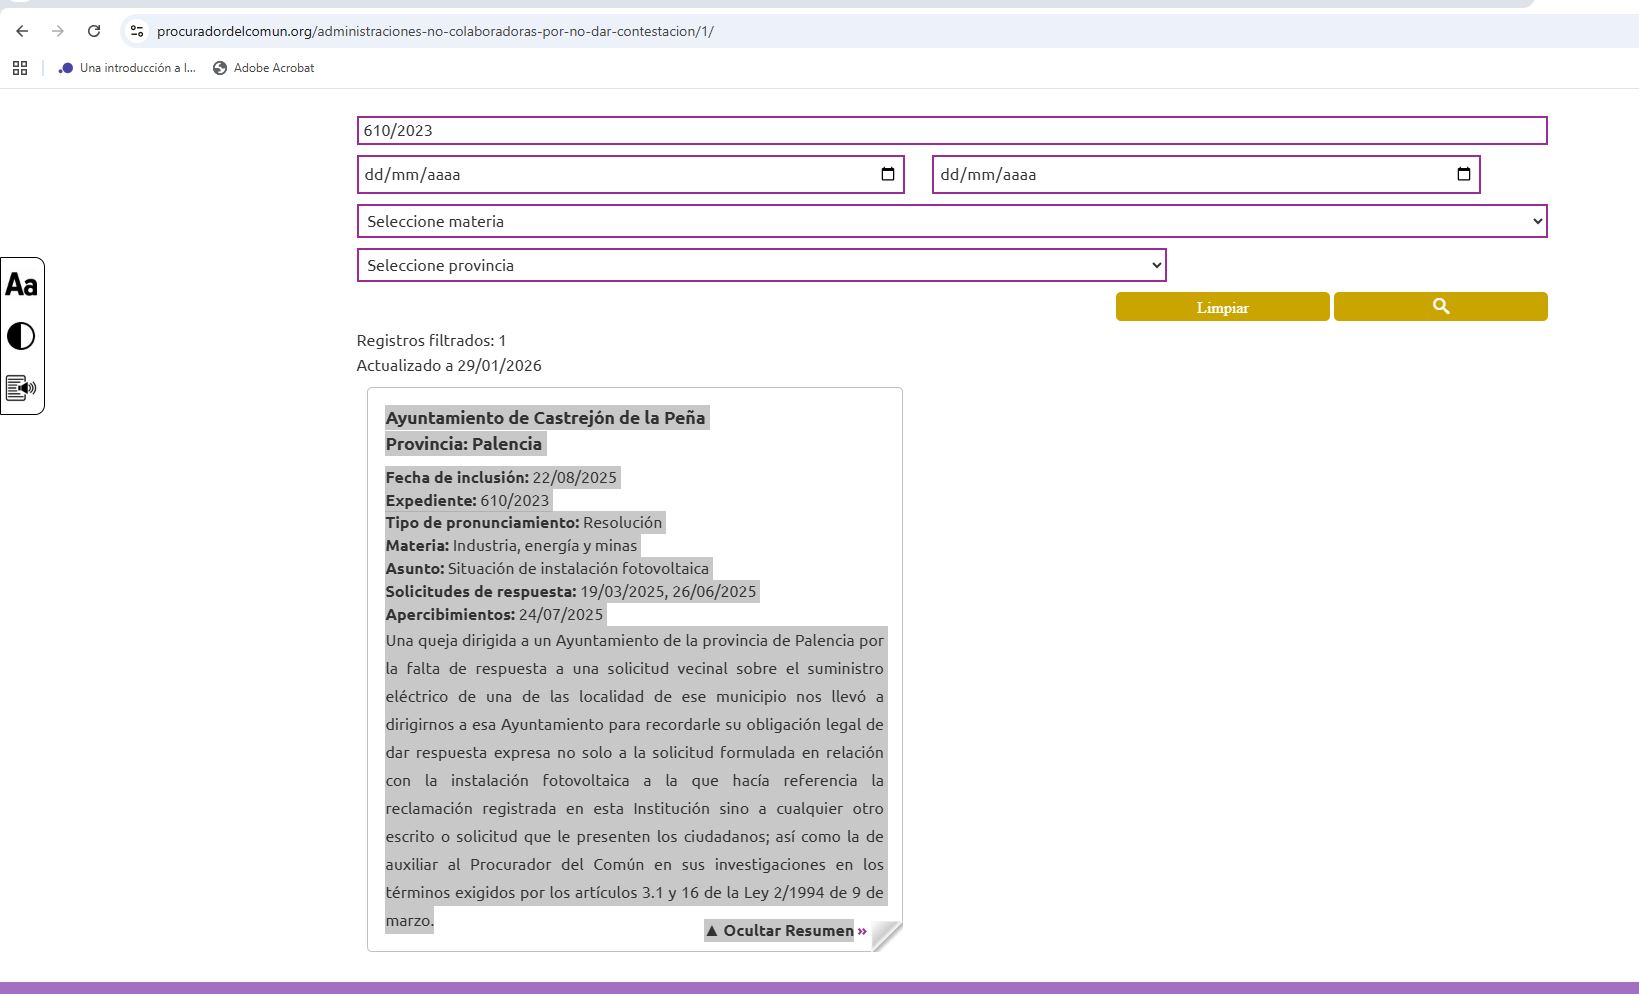Reload the page with refresh icon
The width and height of the screenshot is (1639, 994).
click(x=94, y=31)
